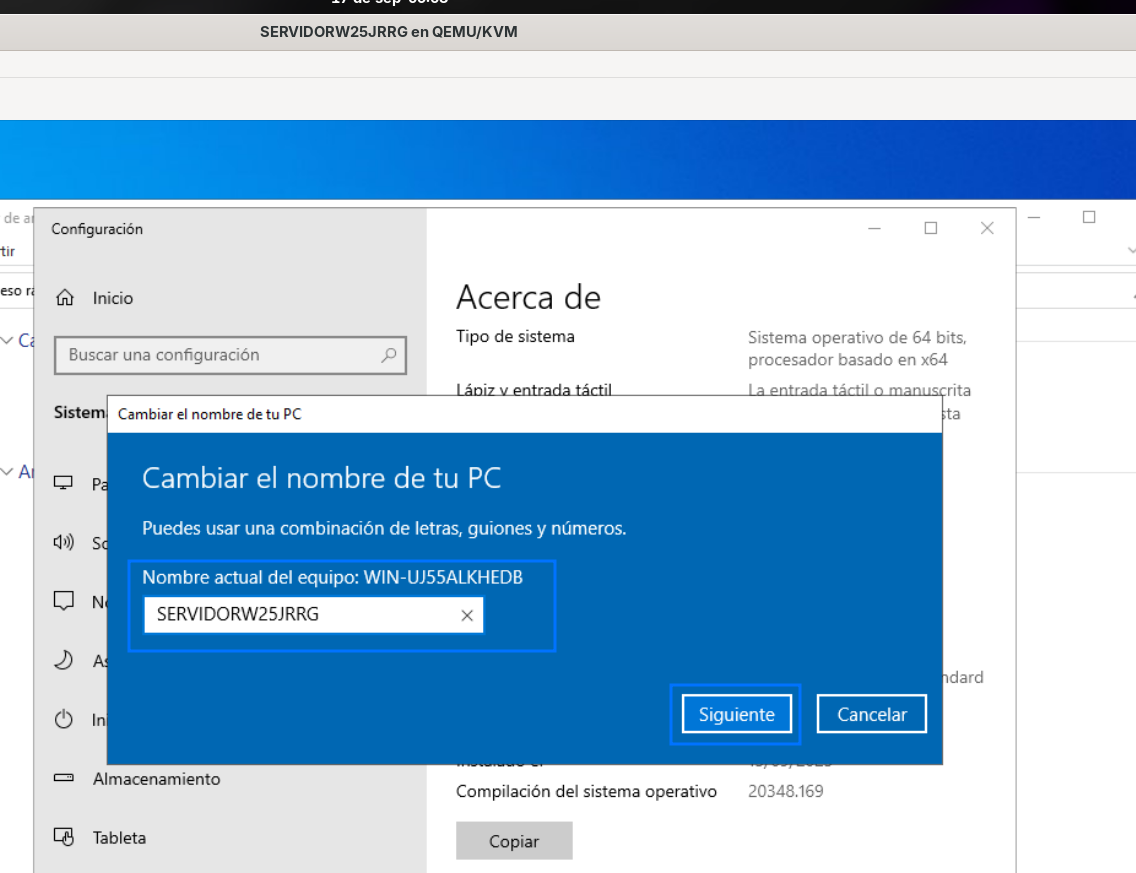
Task: Click the home icon beside Inicio
Action: pos(64,298)
